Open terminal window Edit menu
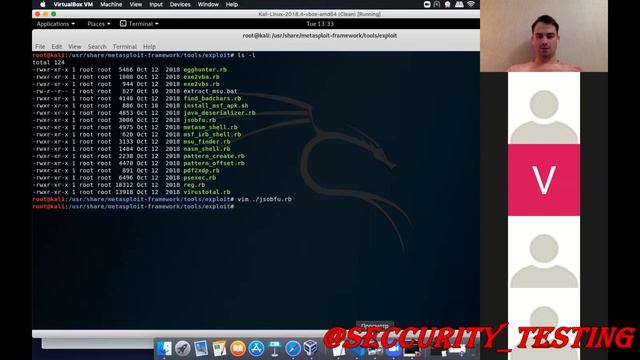 57,47
